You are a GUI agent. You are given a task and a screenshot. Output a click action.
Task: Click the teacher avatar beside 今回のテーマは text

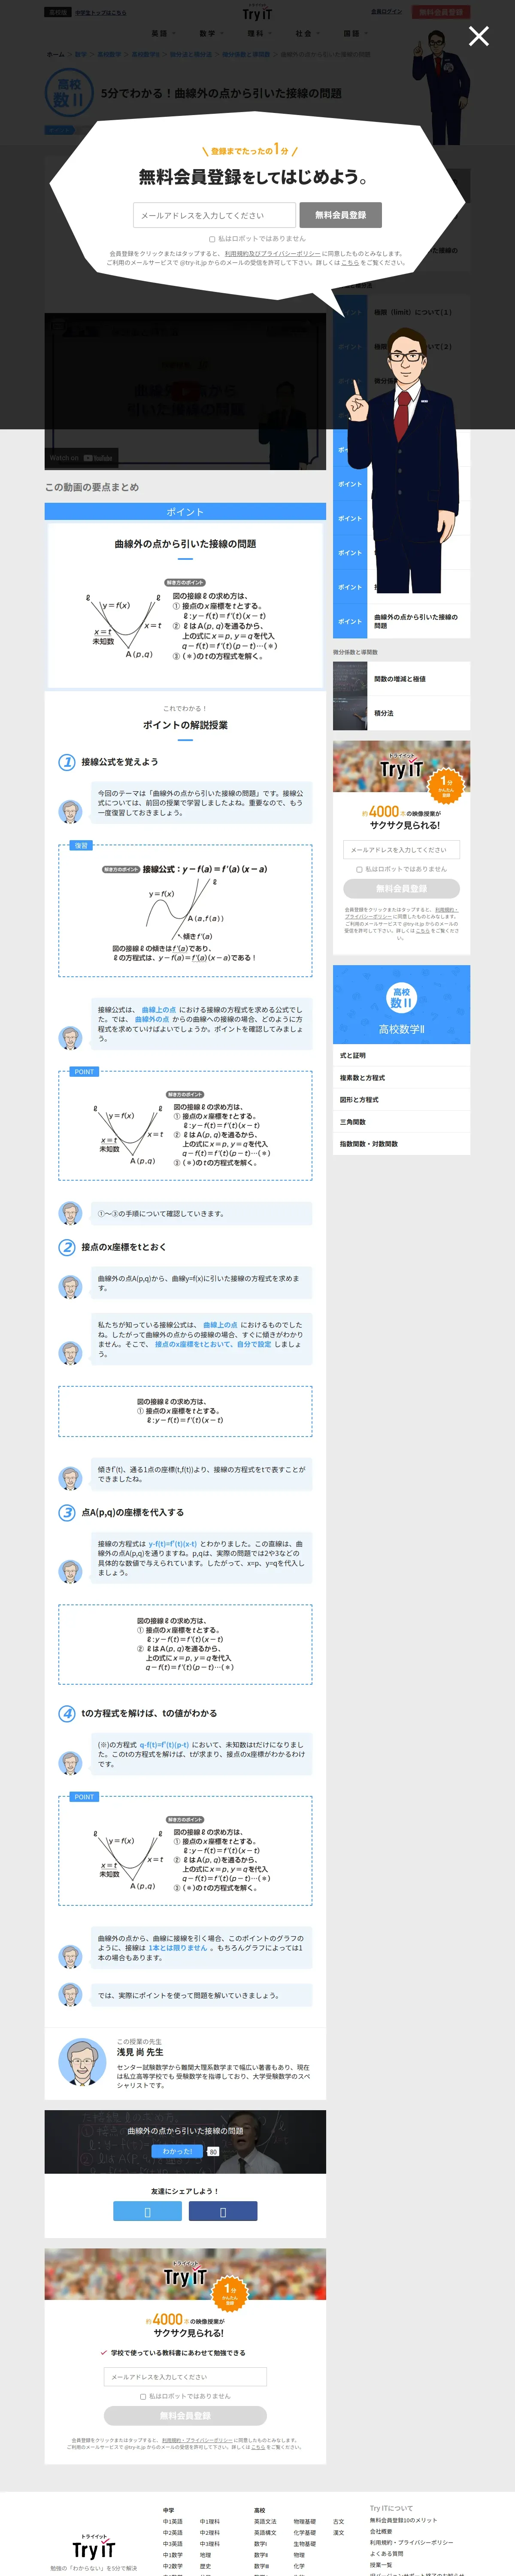[x=70, y=811]
